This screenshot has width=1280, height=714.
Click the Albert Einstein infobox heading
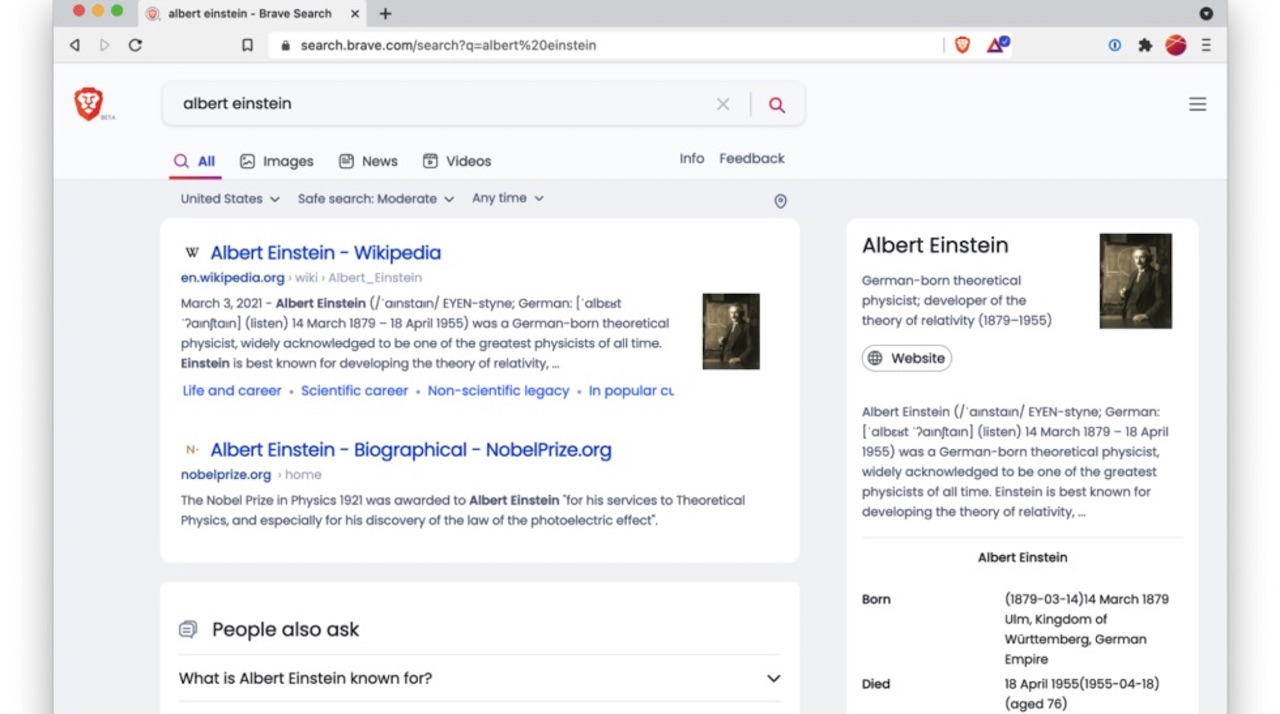(x=935, y=245)
